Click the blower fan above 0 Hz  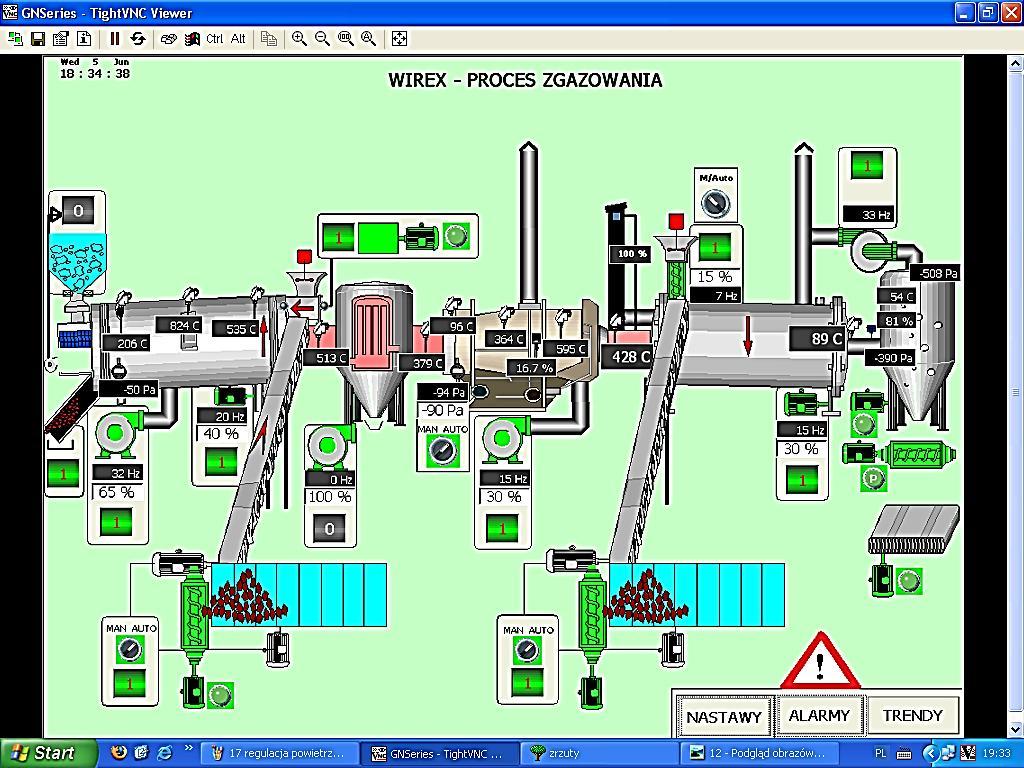(x=330, y=447)
